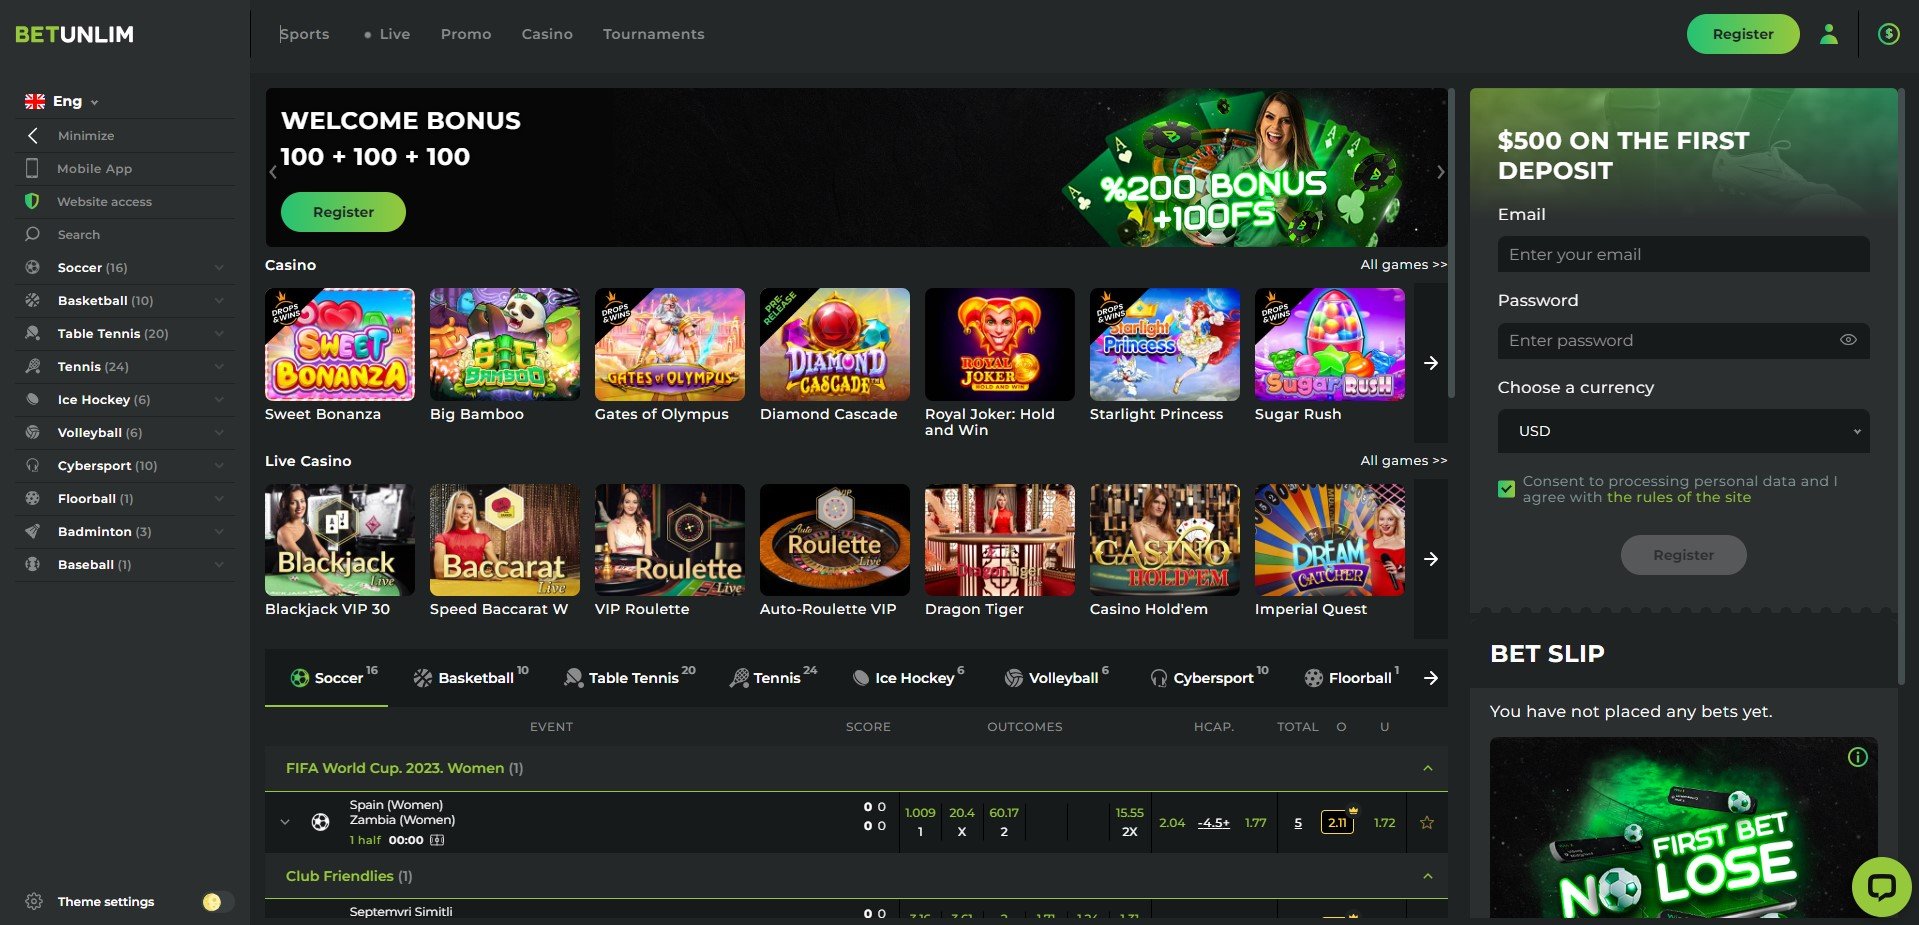Click the UK flag language icon
The image size is (1919, 925).
point(35,101)
